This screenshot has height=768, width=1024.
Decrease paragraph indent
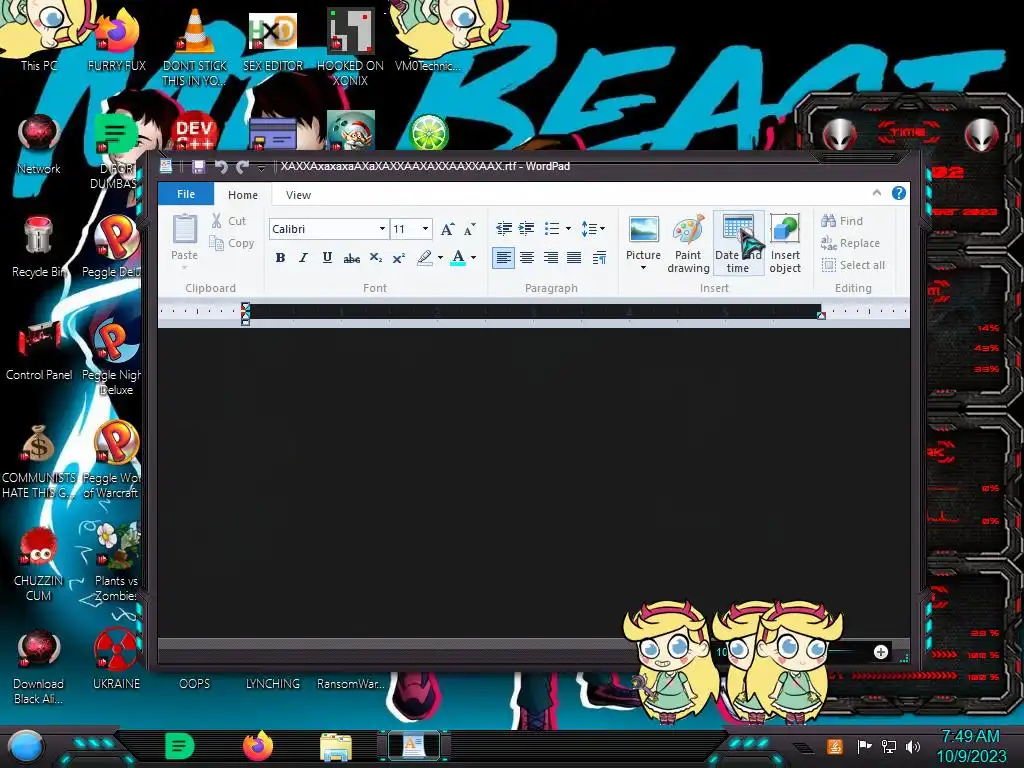click(x=504, y=229)
